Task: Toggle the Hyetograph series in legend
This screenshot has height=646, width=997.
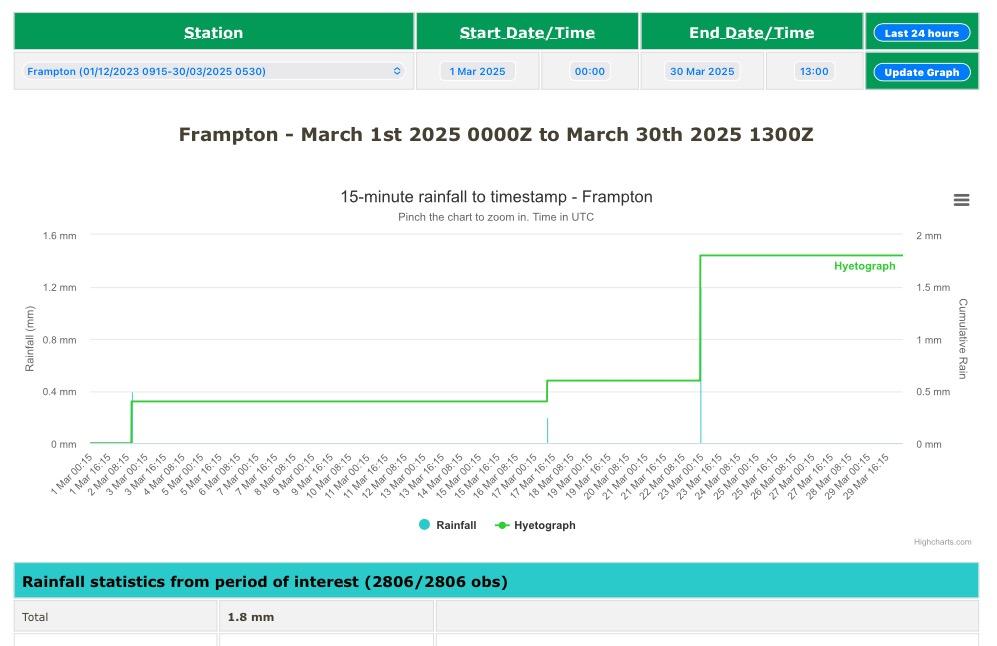Action: coord(544,525)
